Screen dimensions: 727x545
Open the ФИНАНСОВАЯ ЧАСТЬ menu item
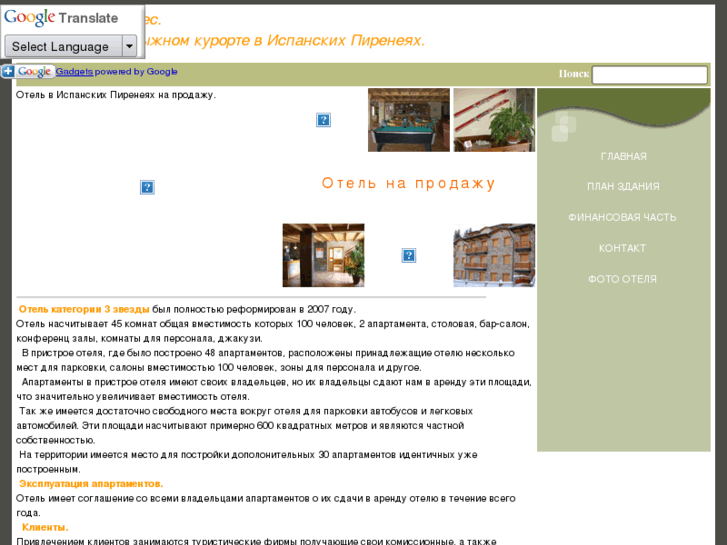[x=622, y=217]
